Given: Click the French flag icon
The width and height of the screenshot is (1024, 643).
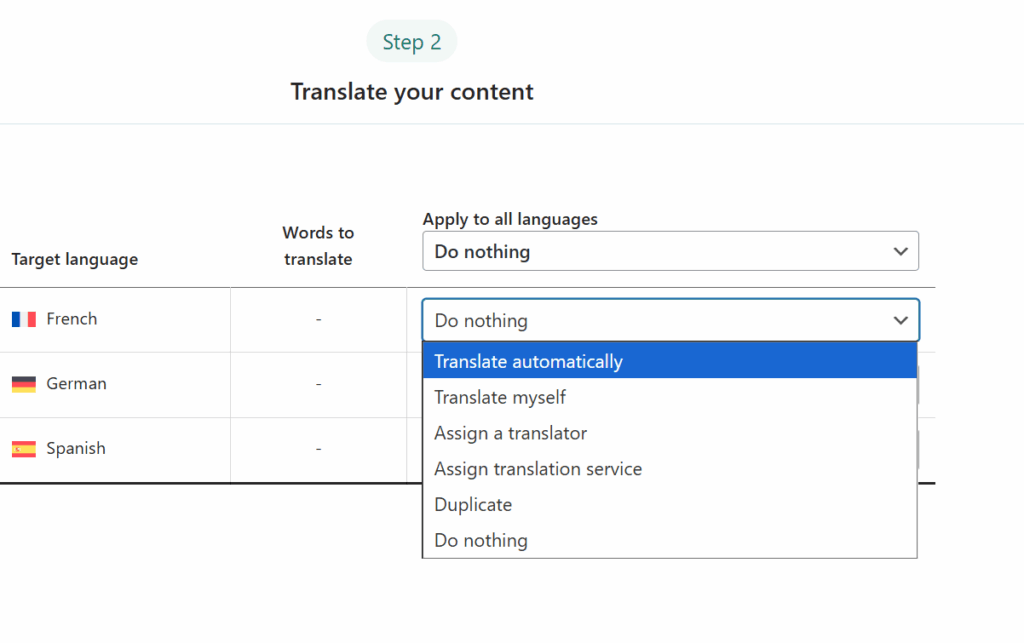Looking at the screenshot, I should (25, 318).
